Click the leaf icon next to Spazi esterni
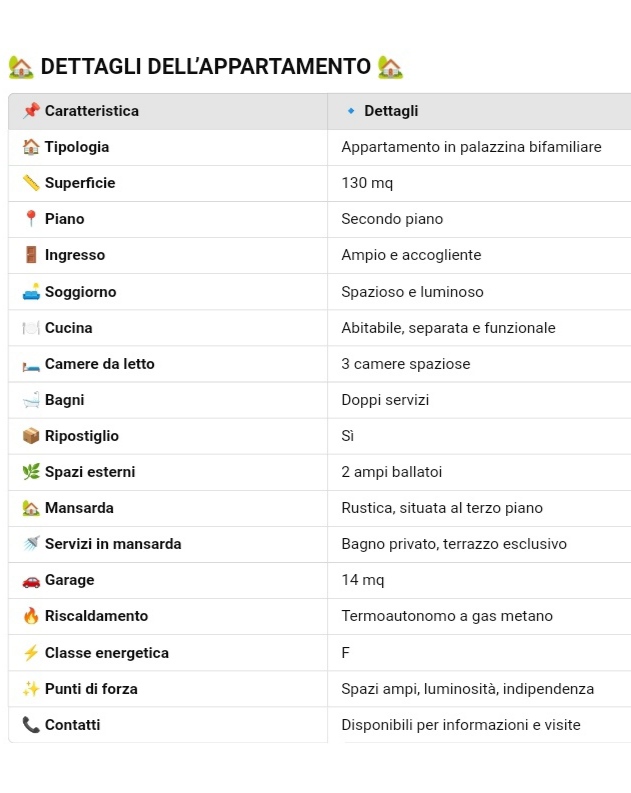Viewport: 631px width, 793px height. pos(31,471)
